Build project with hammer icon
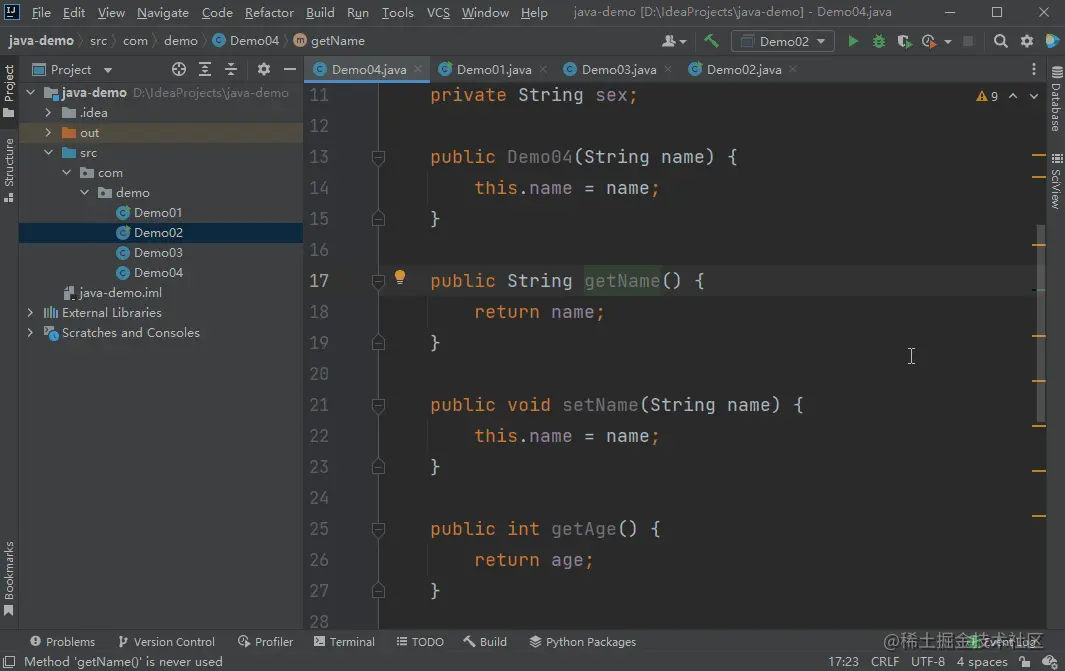1065x671 pixels. tap(711, 41)
